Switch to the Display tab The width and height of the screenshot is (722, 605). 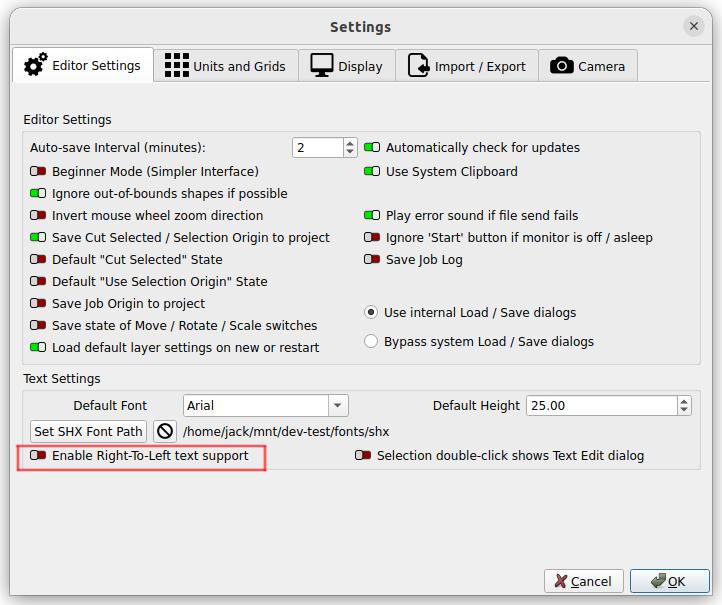(347, 66)
